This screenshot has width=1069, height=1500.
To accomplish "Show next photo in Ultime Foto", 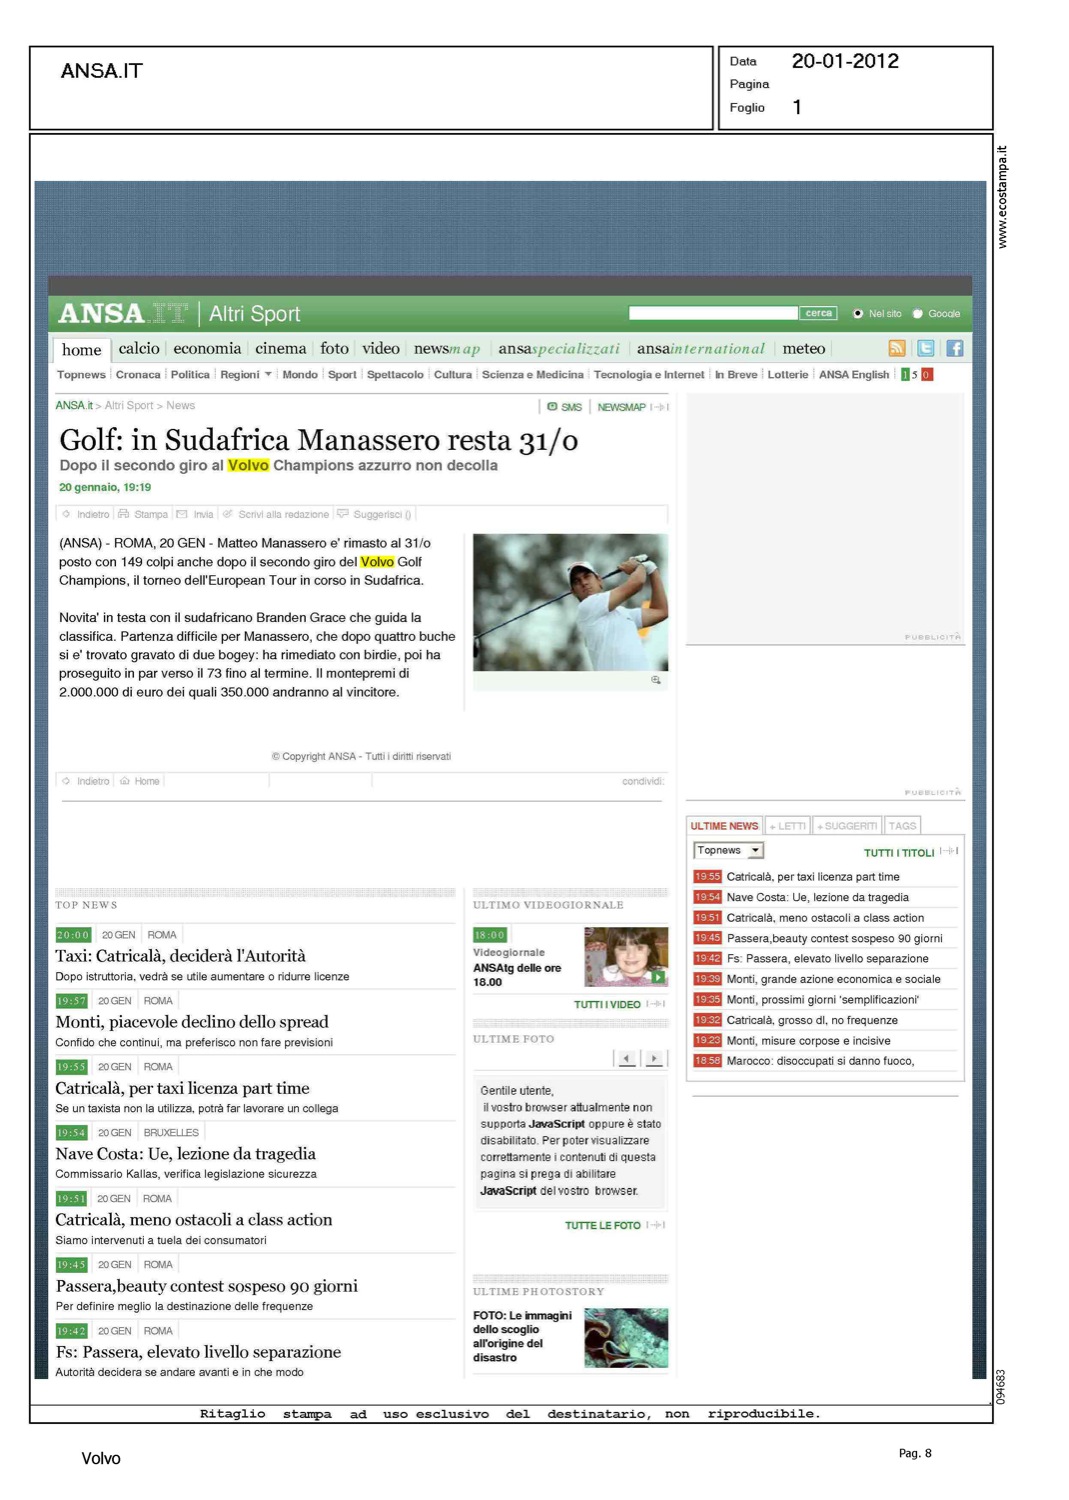I will point(654,1058).
